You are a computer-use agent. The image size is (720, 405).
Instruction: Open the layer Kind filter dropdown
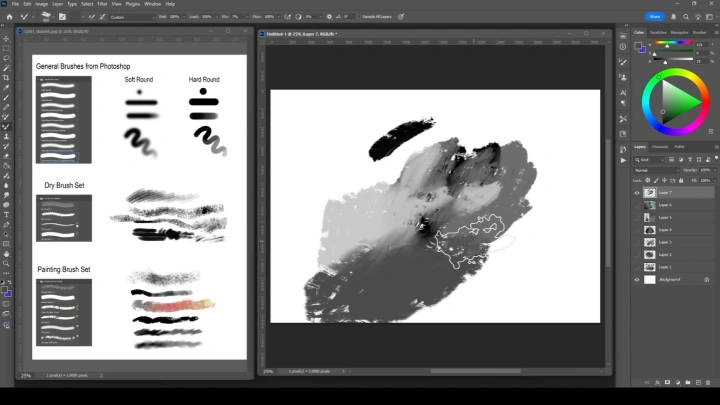pos(650,159)
